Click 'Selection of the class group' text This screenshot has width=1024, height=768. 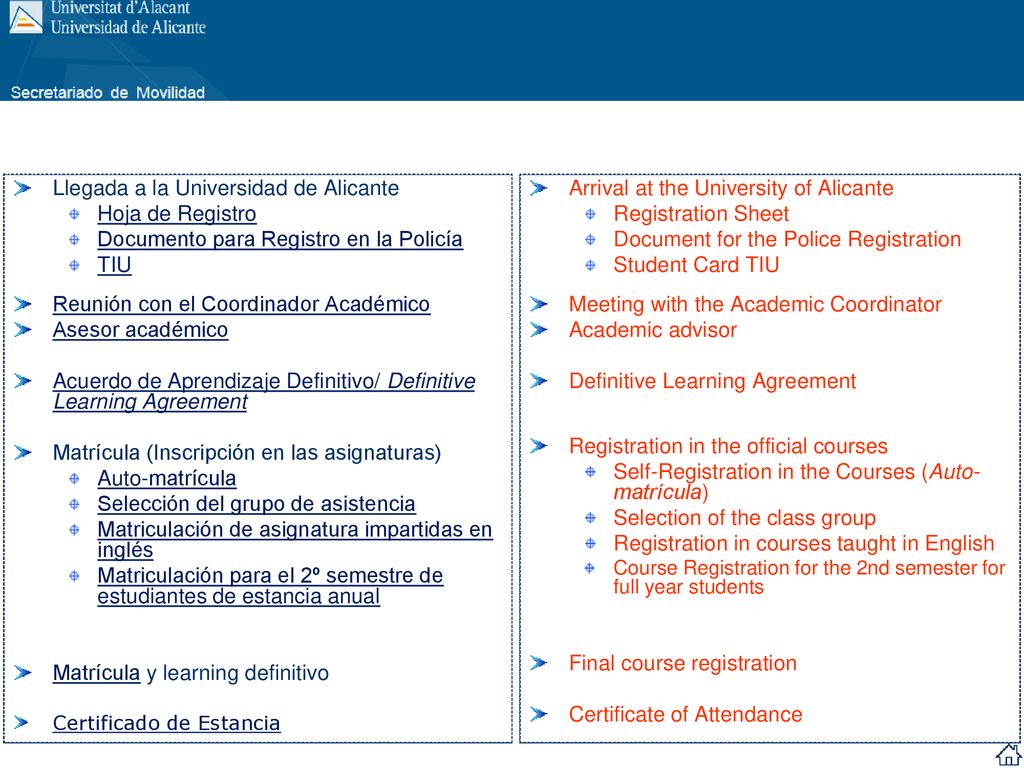tap(744, 519)
